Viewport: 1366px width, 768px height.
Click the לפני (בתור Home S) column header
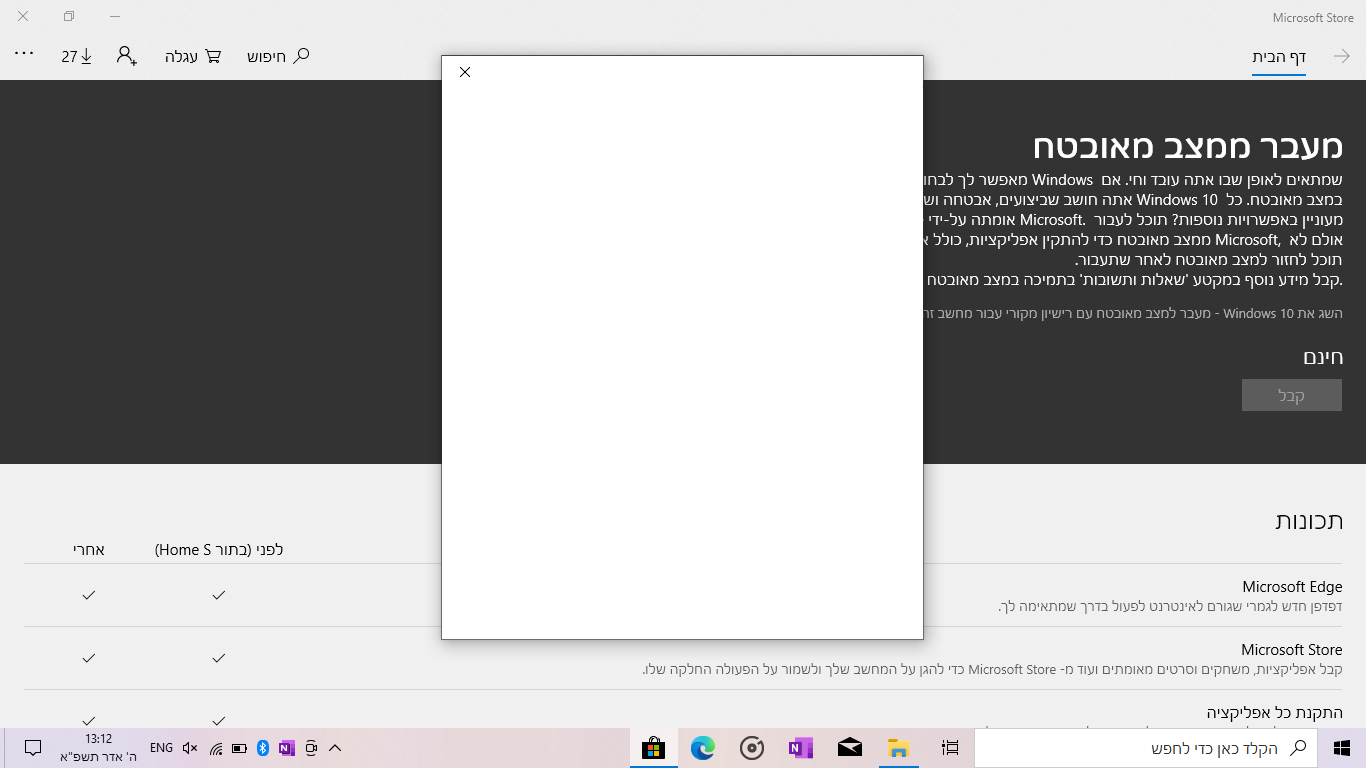[x=219, y=550]
